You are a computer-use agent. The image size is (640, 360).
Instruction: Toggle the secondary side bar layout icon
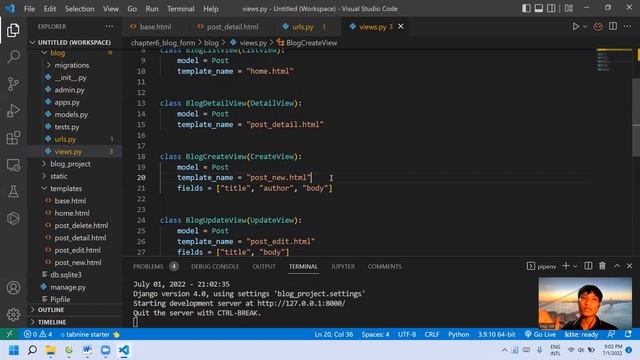pyautogui.click(x=551, y=8)
